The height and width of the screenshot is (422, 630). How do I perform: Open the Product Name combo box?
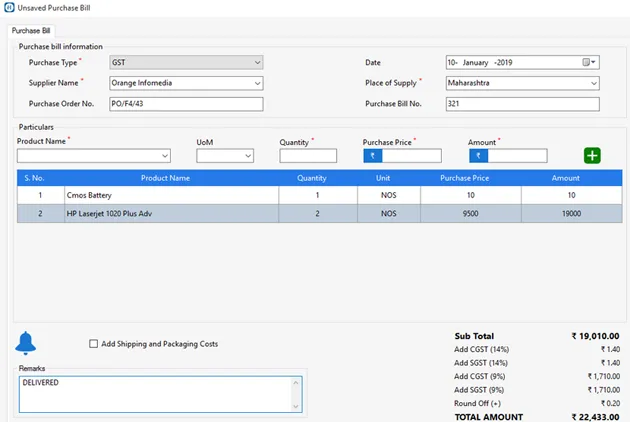(165, 156)
